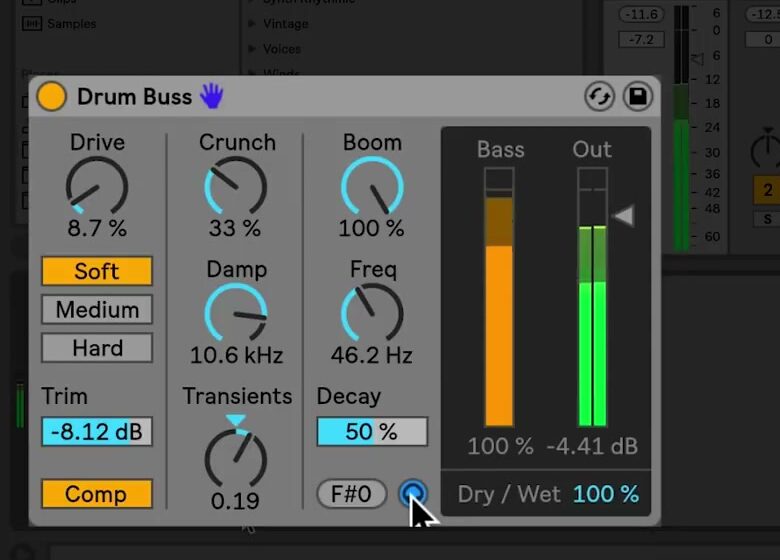Toggle the Boom audition headphone icon
This screenshot has width=780, height=560.
[413, 493]
